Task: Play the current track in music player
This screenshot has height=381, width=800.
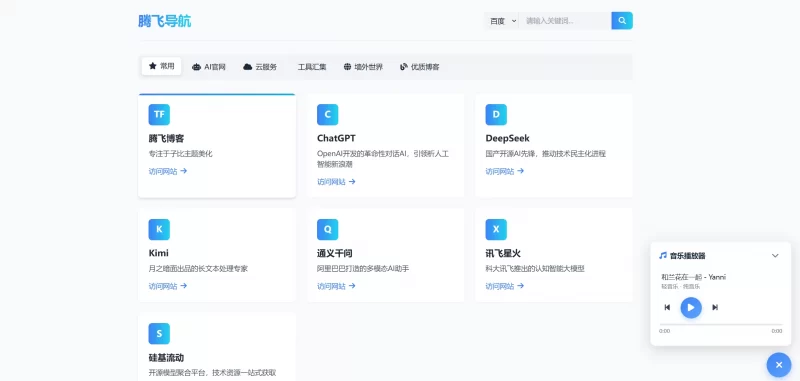Action: tap(691, 307)
